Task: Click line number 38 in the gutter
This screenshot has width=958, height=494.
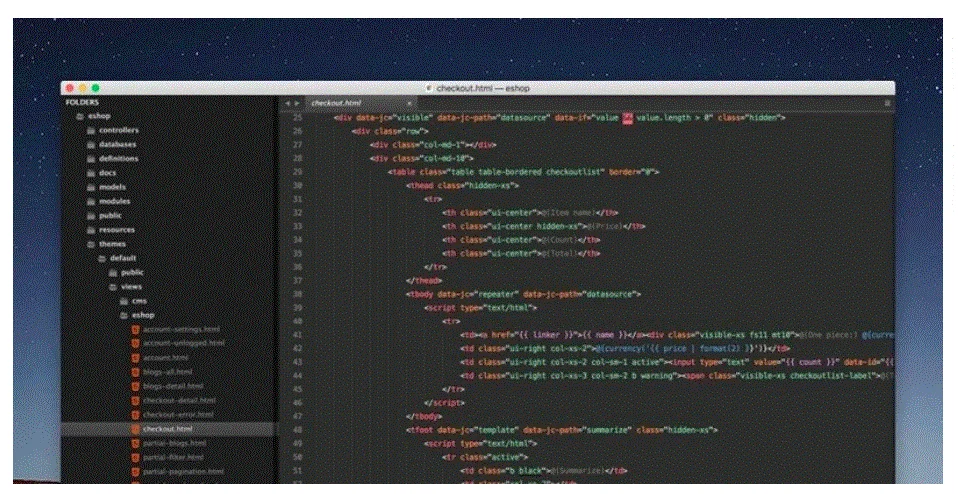Action: [x=298, y=294]
